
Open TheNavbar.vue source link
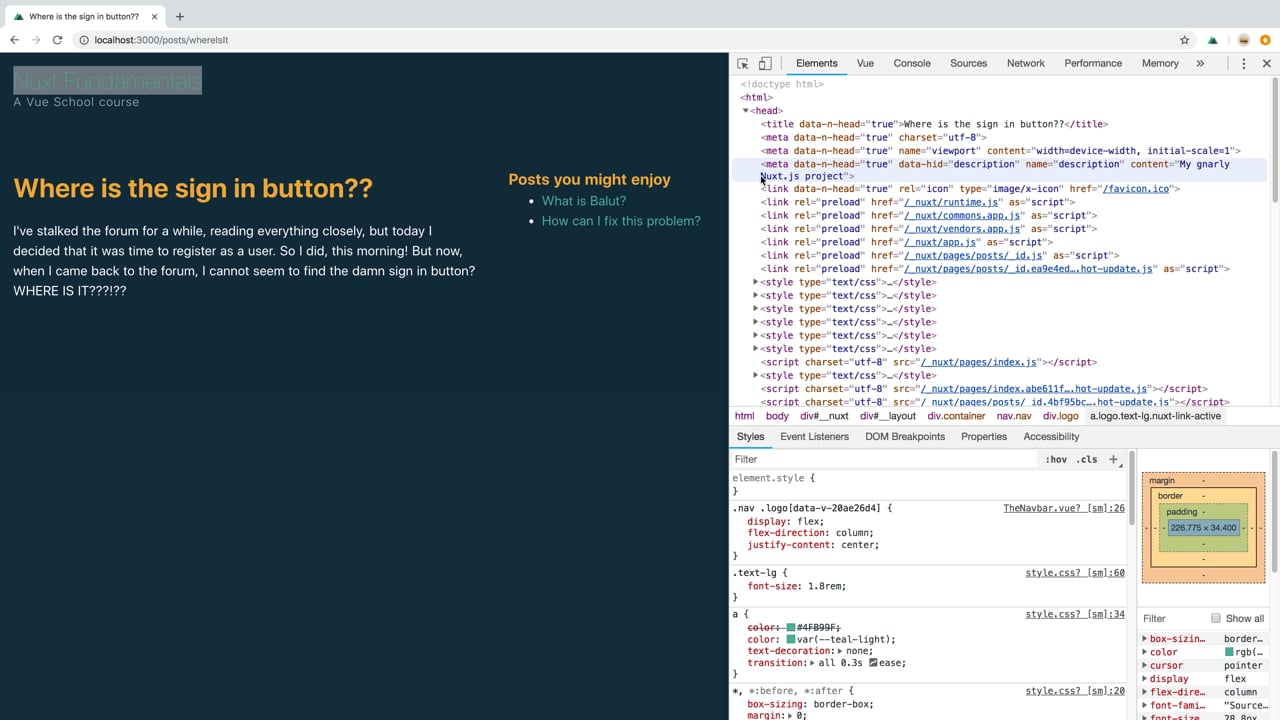tap(1064, 508)
